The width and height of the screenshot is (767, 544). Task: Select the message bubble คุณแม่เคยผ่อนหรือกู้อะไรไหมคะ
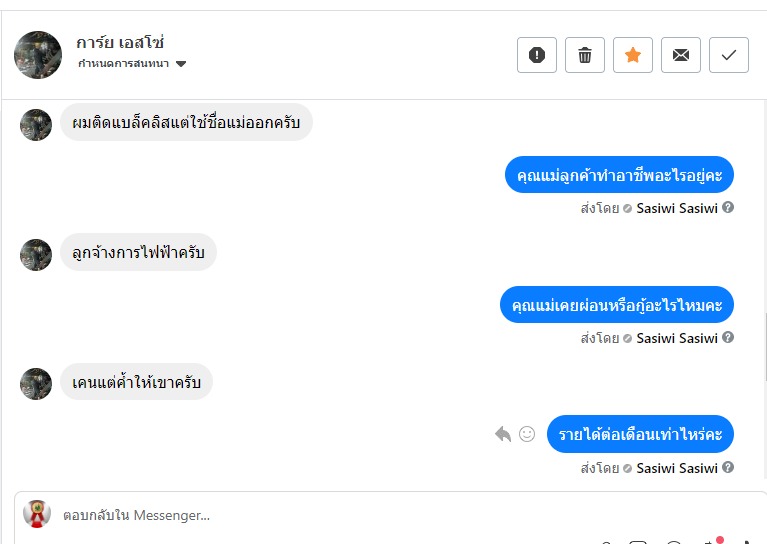coord(617,304)
